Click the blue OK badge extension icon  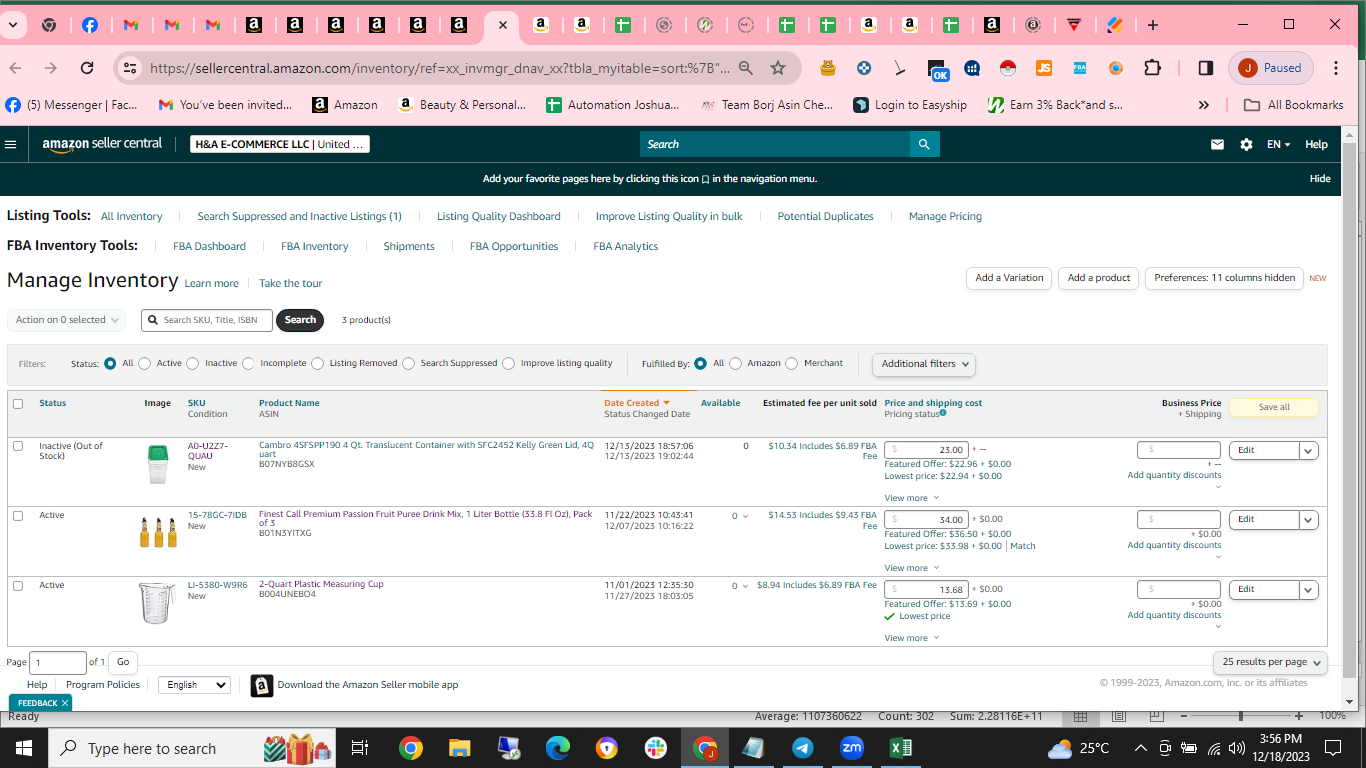[x=936, y=69]
